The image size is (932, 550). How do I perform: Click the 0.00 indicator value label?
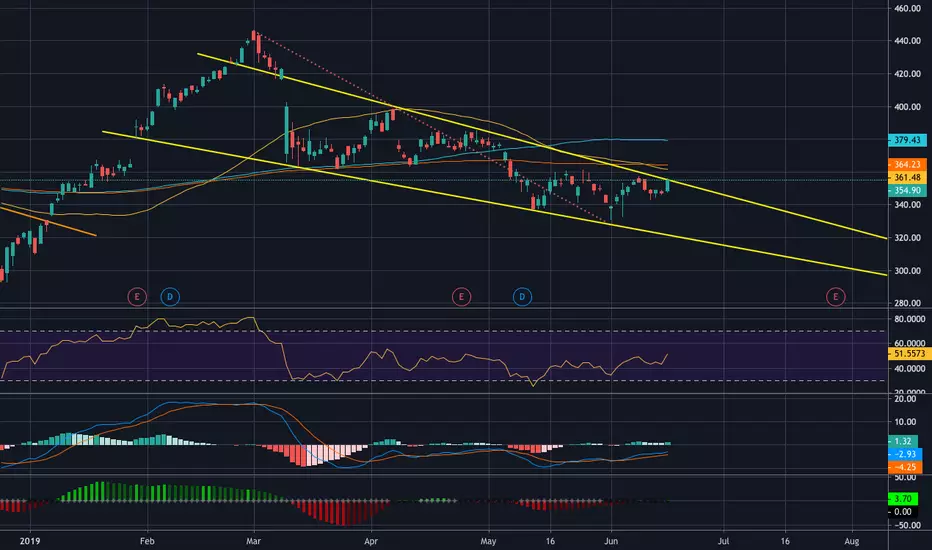[903, 512]
